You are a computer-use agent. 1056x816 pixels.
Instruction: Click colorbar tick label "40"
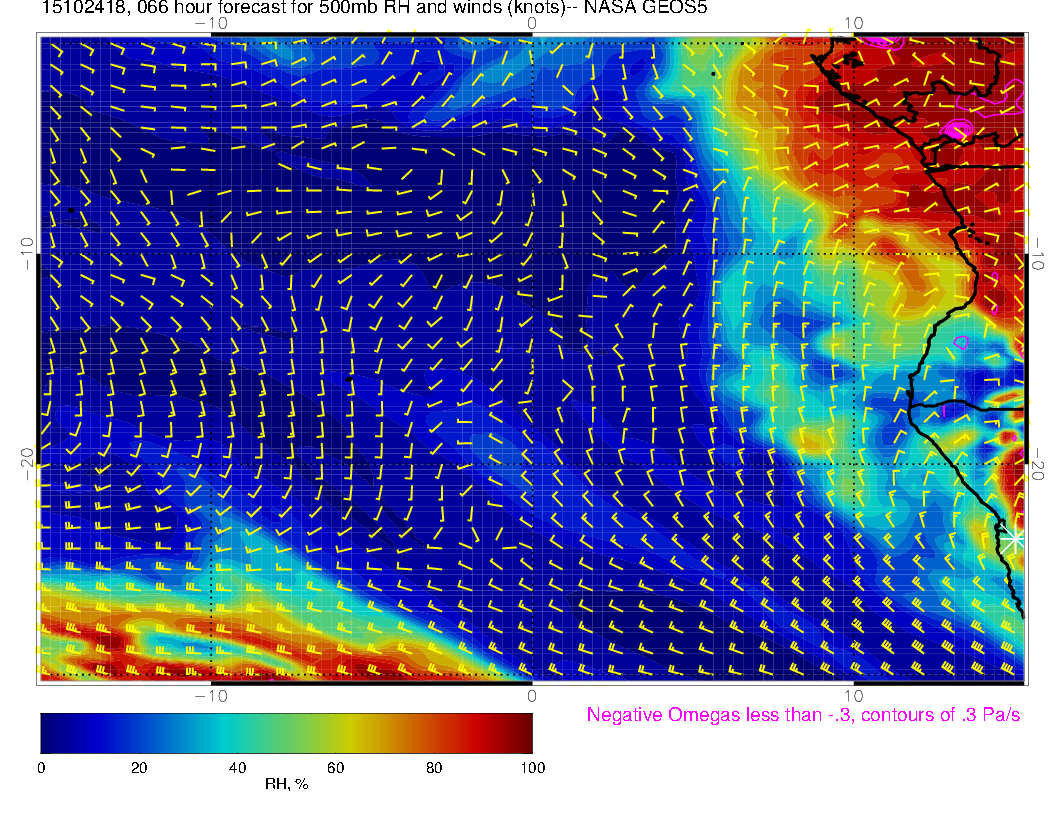click(237, 768)
